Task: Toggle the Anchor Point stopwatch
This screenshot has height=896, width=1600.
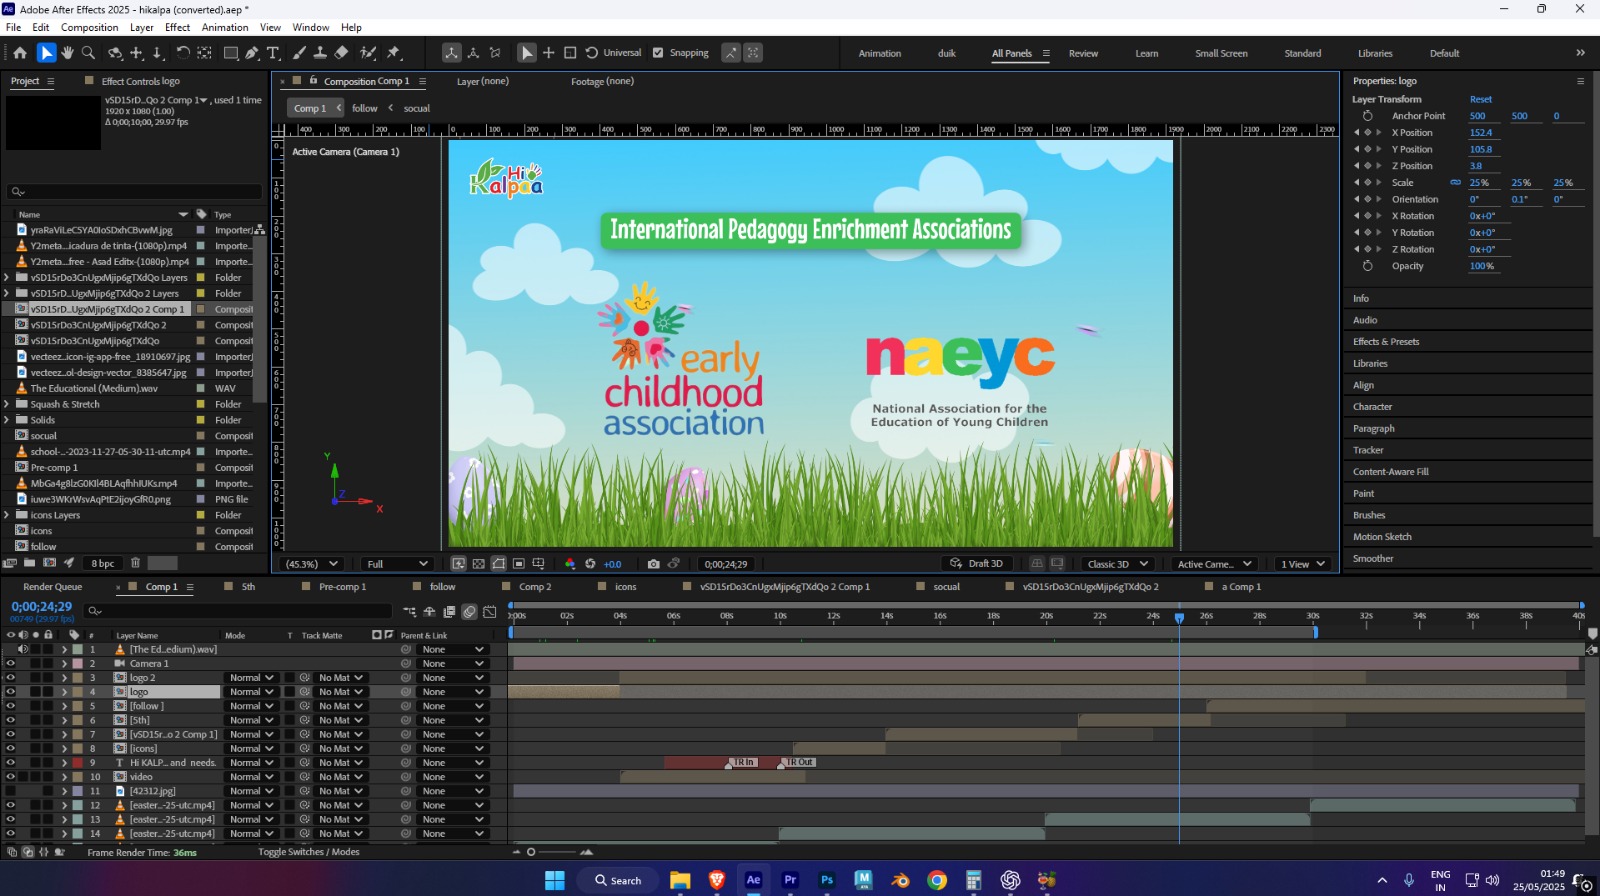Action: [1367, 116]
